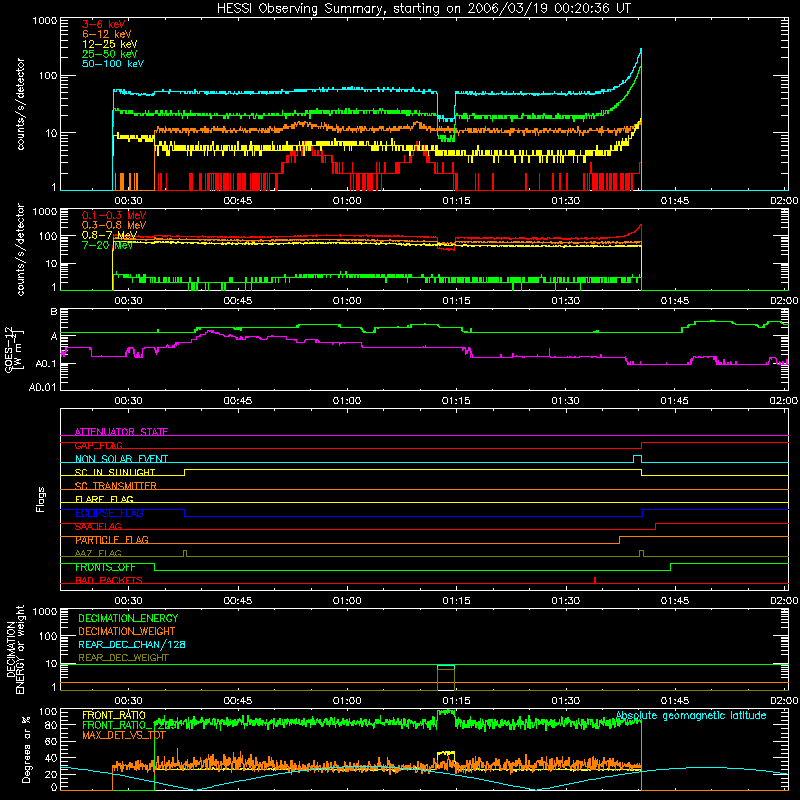The height and width of the screenshot is (800, 800).
Task: Select the red 3-6 keV legend label
Action: point(104,24)
